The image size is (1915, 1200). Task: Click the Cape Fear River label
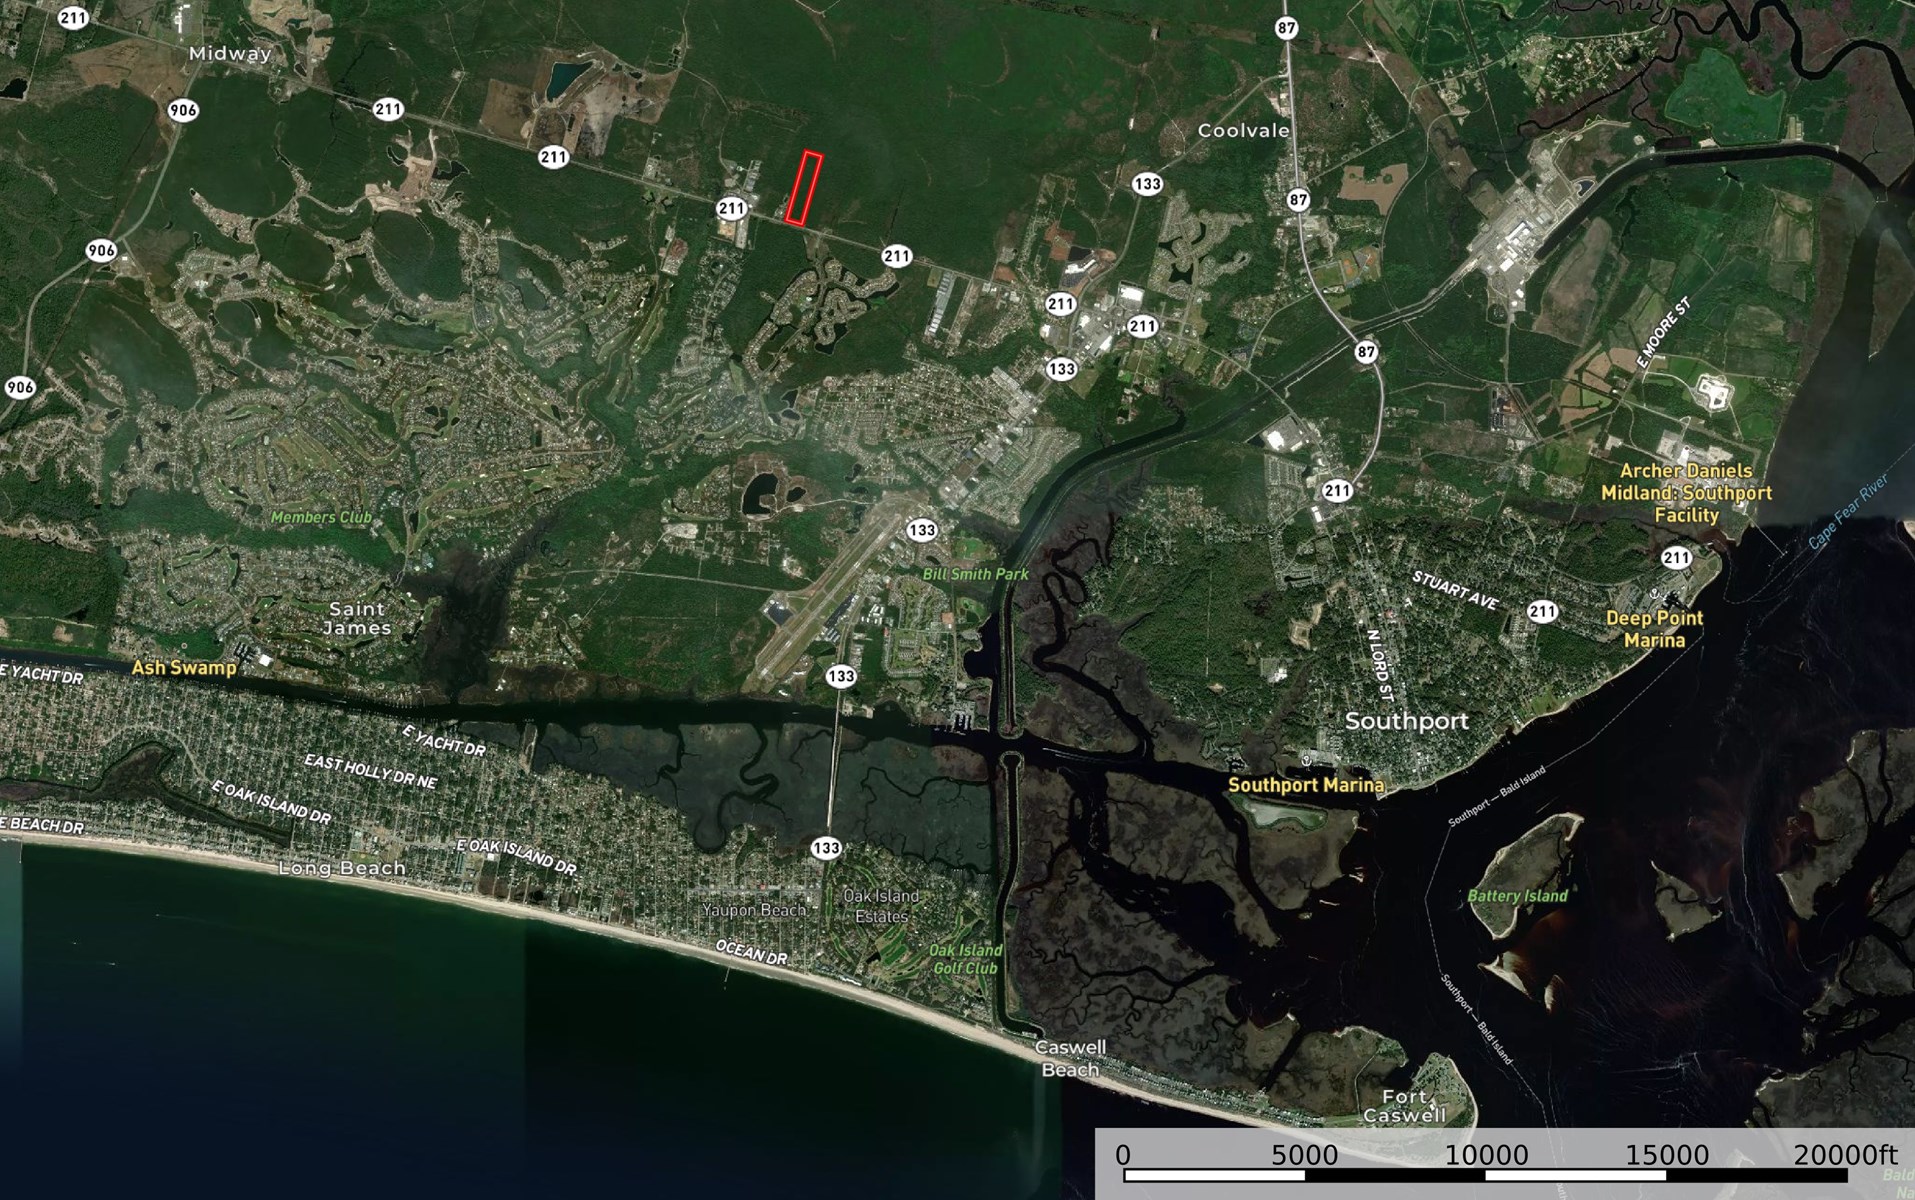point(1849,512)
